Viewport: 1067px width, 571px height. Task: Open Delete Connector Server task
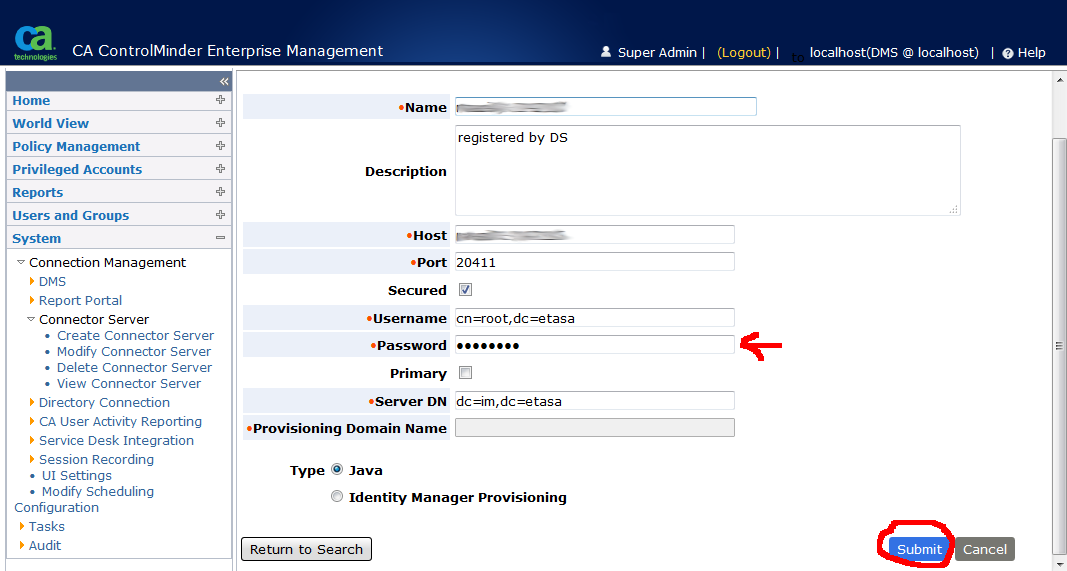tap(135, 368)
